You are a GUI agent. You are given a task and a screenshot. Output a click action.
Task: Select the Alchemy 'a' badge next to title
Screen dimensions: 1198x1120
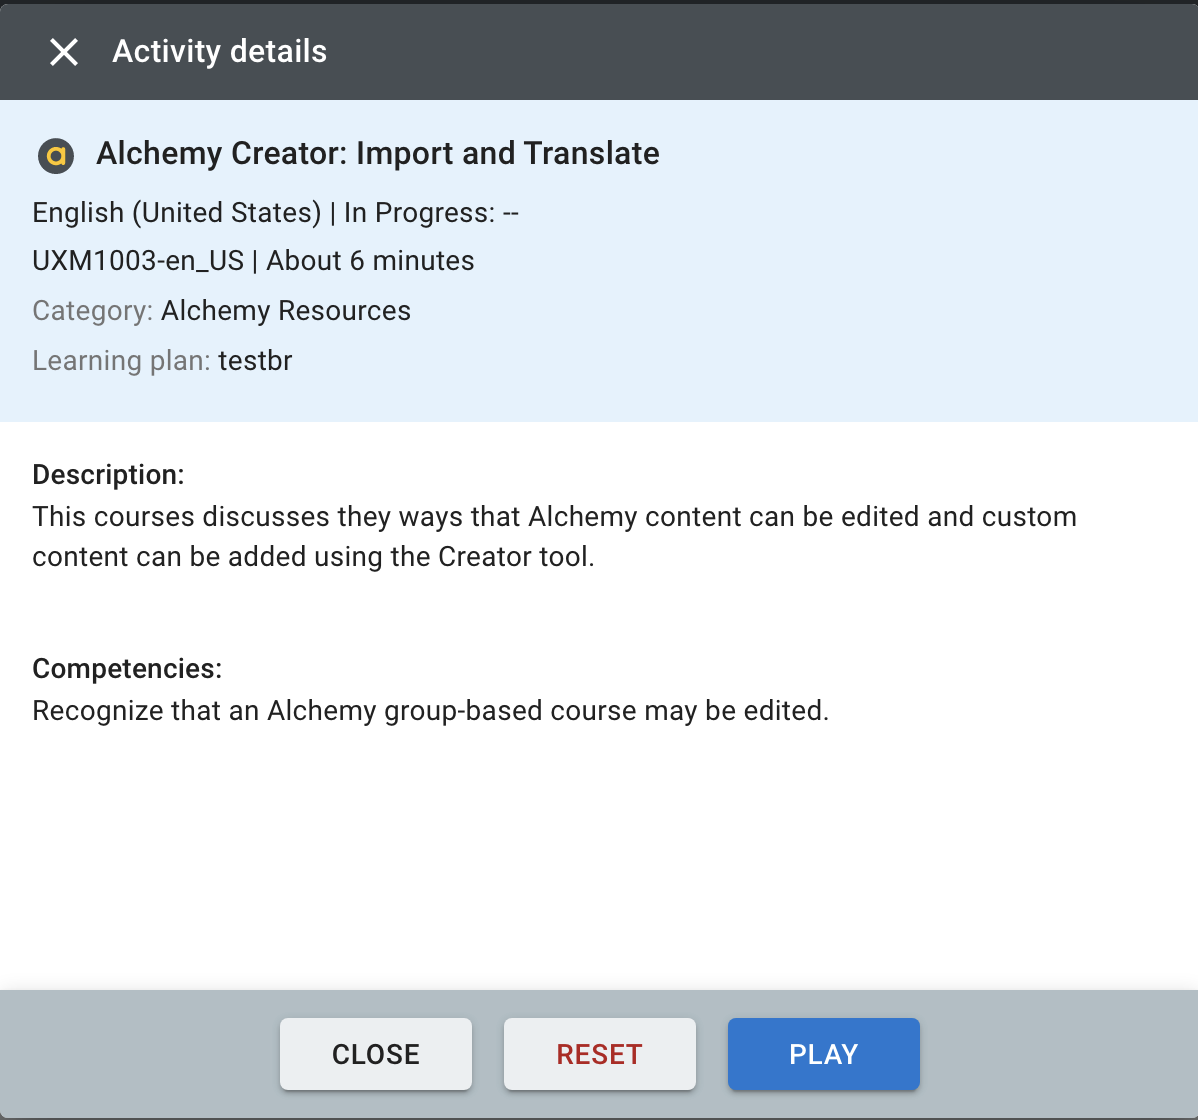[x=55, y=155]
